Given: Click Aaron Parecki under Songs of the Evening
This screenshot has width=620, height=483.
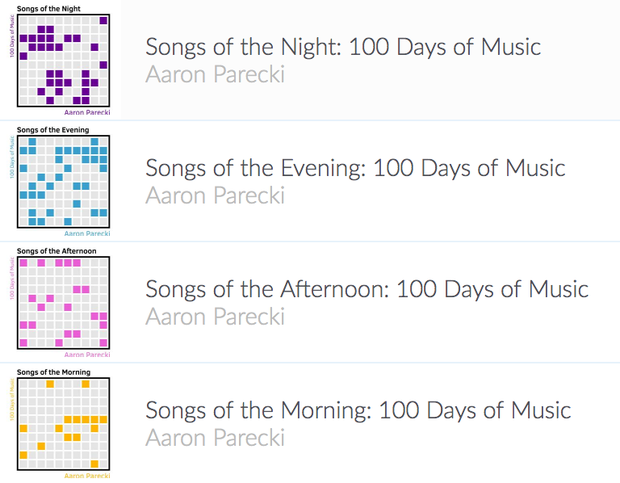Looking at the screenshot, I should tap(215, 196).
